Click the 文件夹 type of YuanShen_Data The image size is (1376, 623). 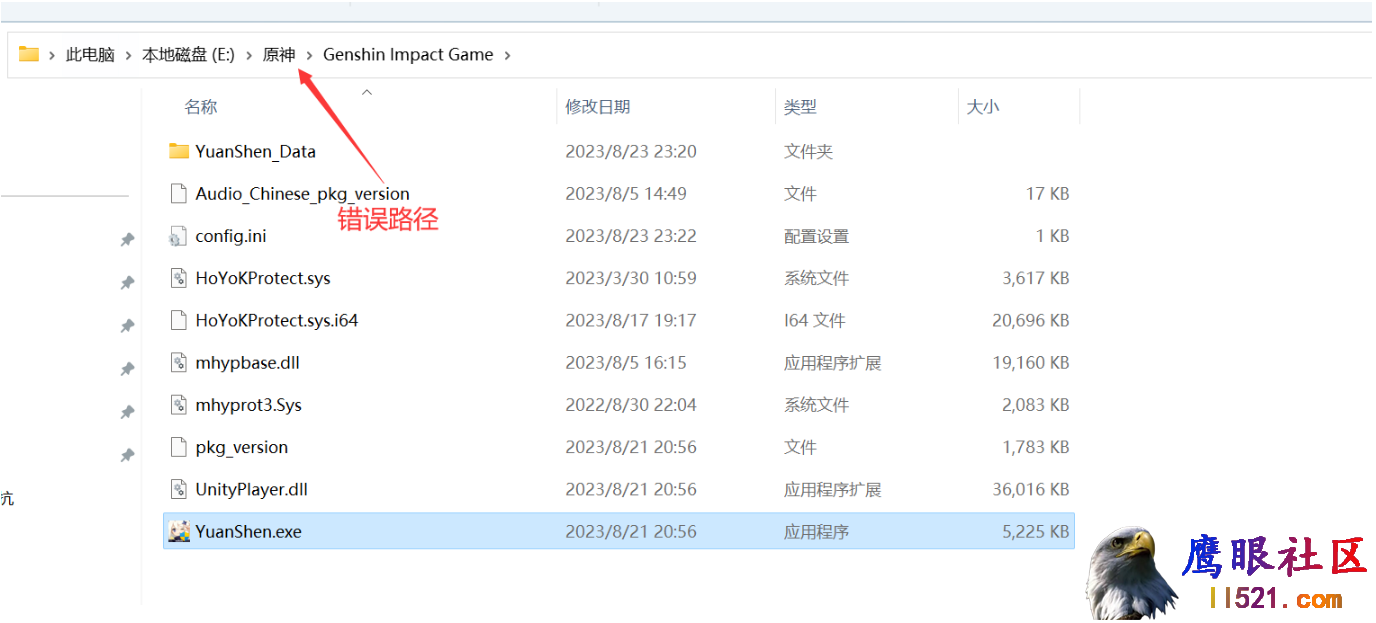[x=808, y=152]
